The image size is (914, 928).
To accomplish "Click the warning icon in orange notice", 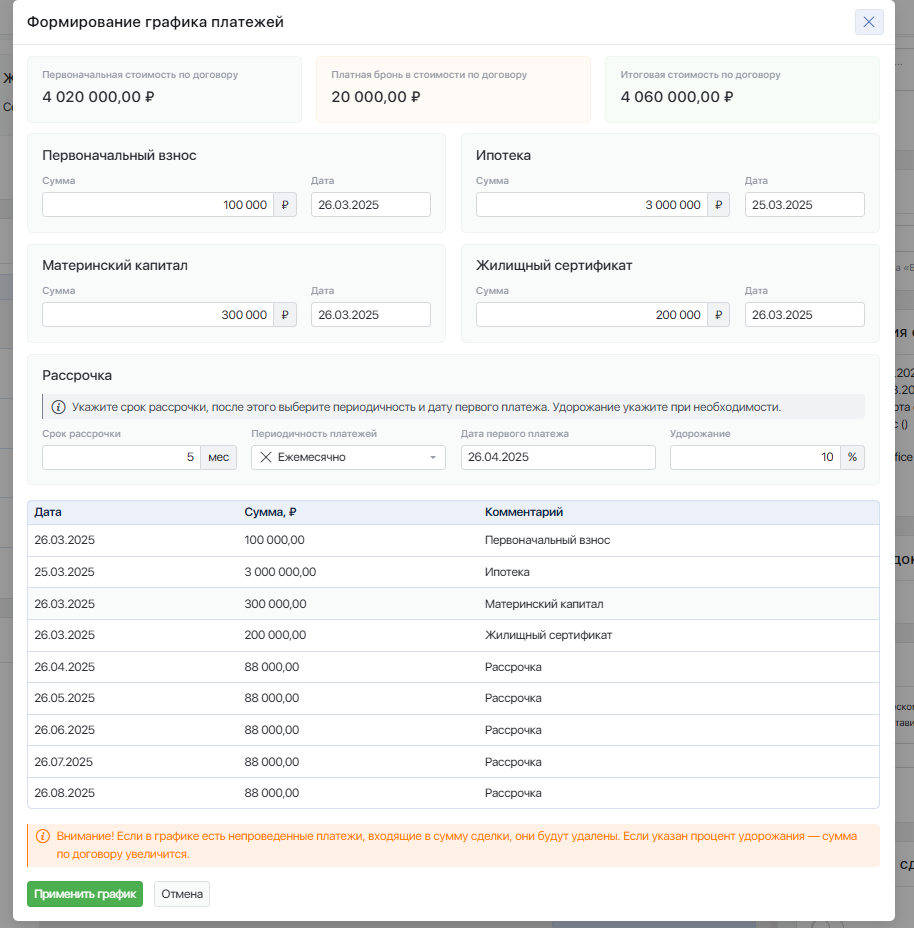I will point(42,836).
